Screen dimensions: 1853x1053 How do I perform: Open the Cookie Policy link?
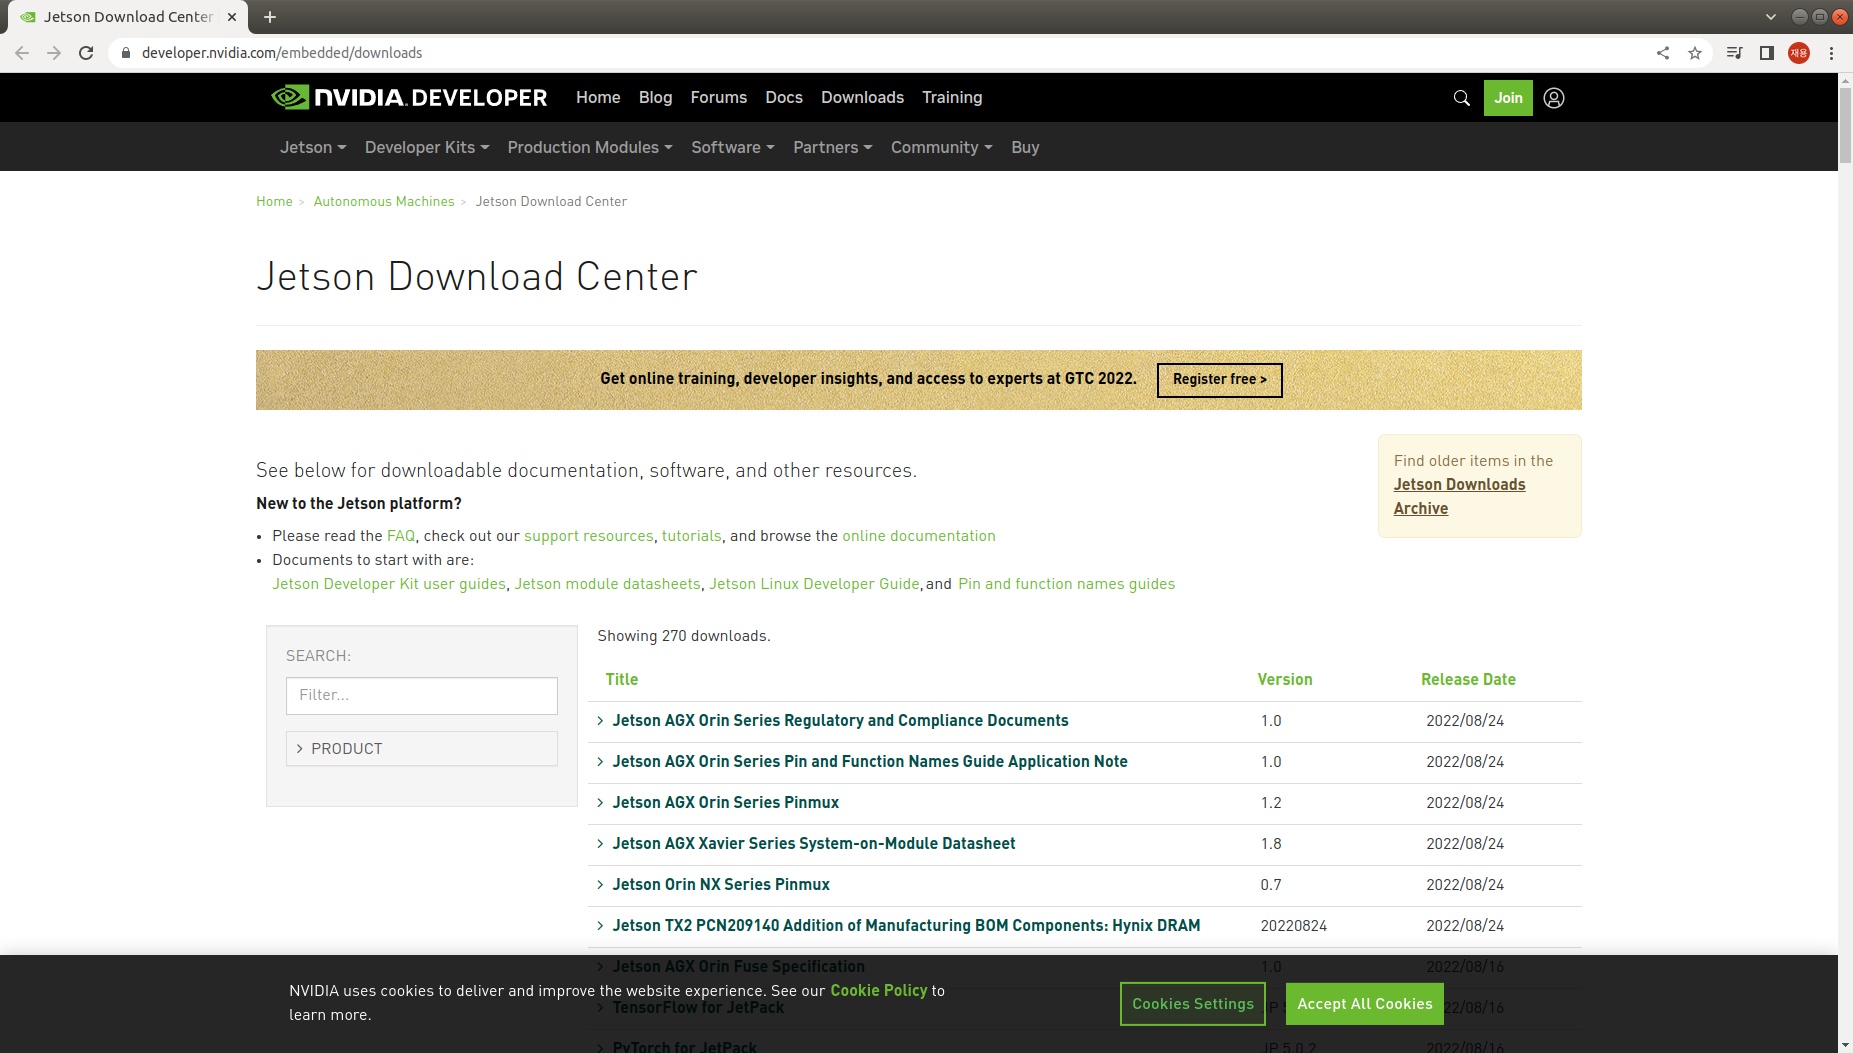pos(879,990)
